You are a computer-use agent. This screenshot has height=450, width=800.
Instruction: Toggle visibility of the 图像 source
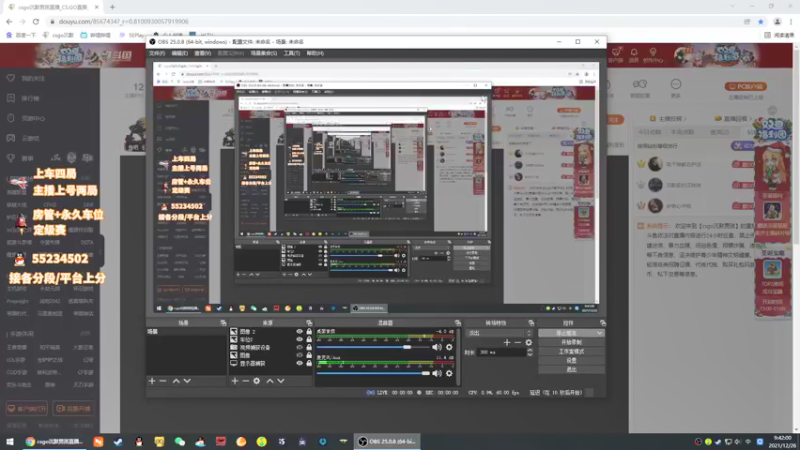299,355
